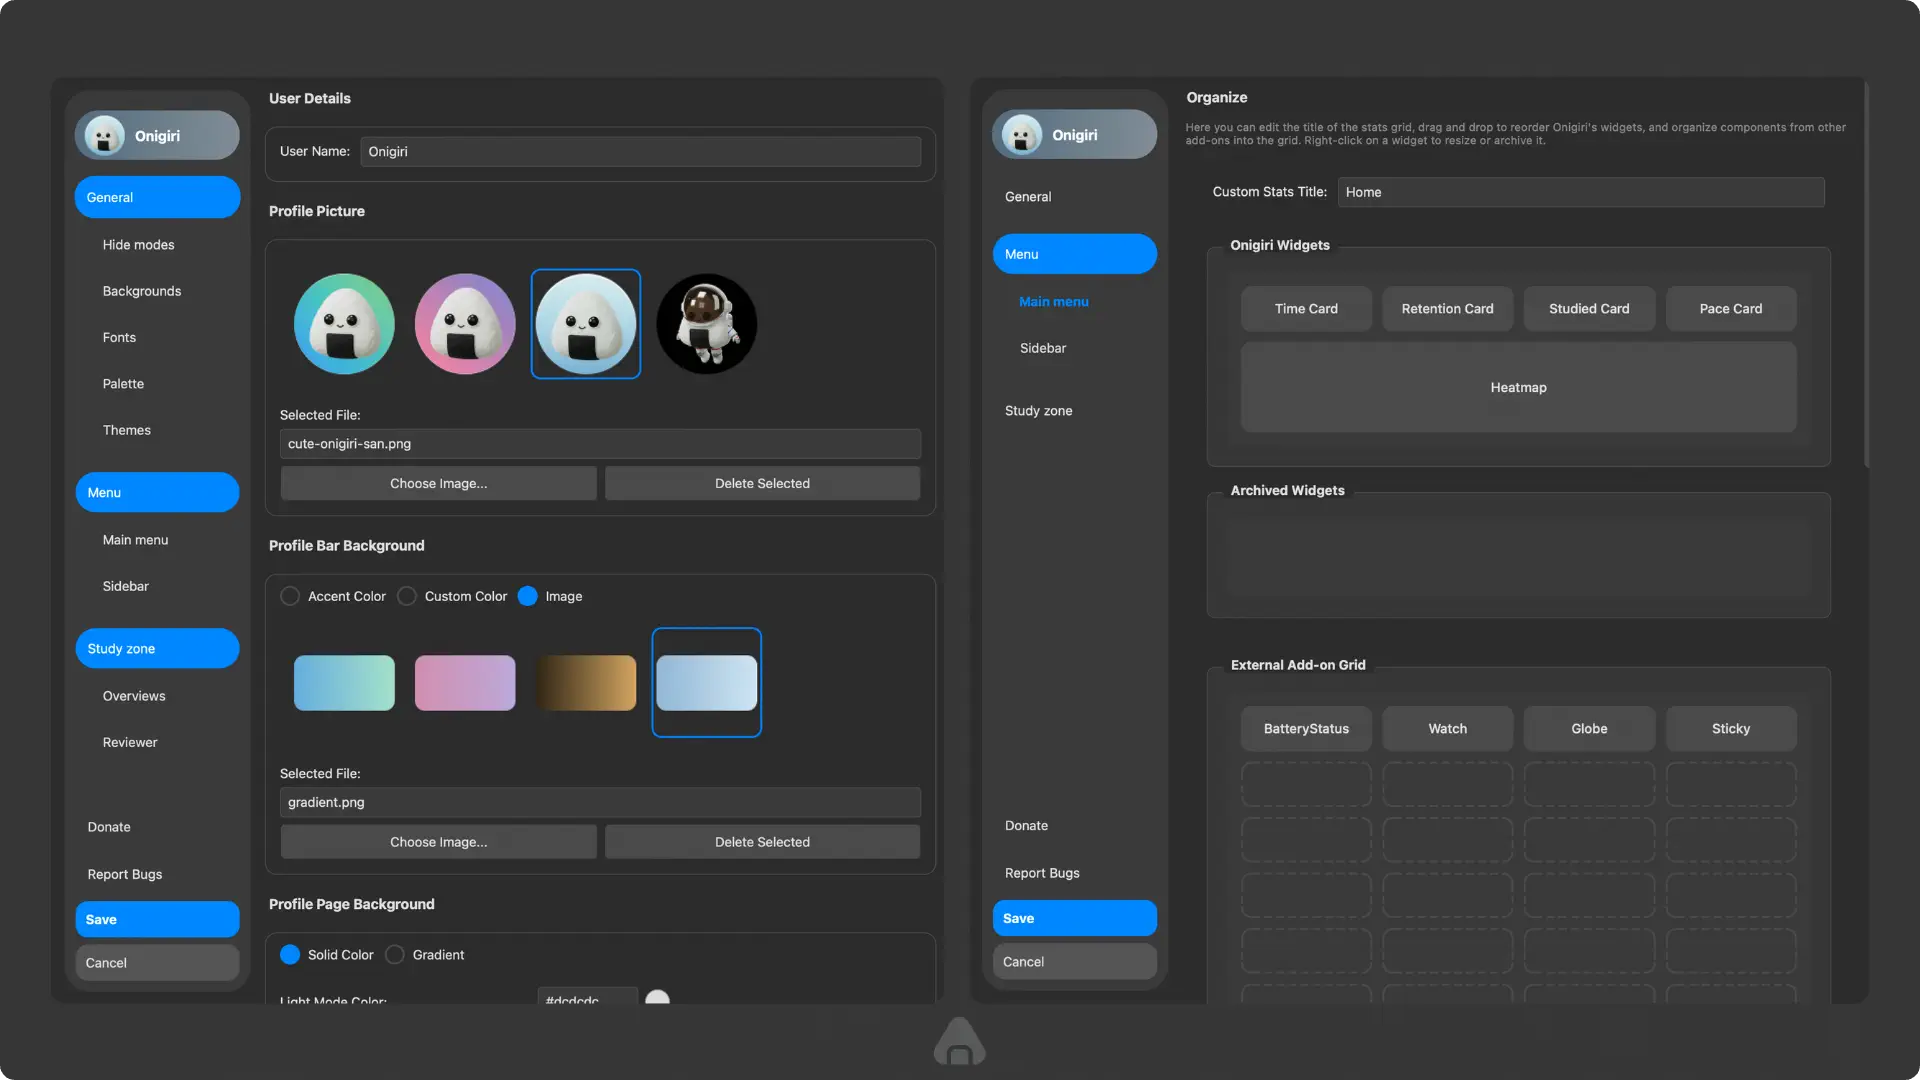The image size is (1920, 1080).
Task: Choose the Gradient page background option
Action: [x=395, y=955]
